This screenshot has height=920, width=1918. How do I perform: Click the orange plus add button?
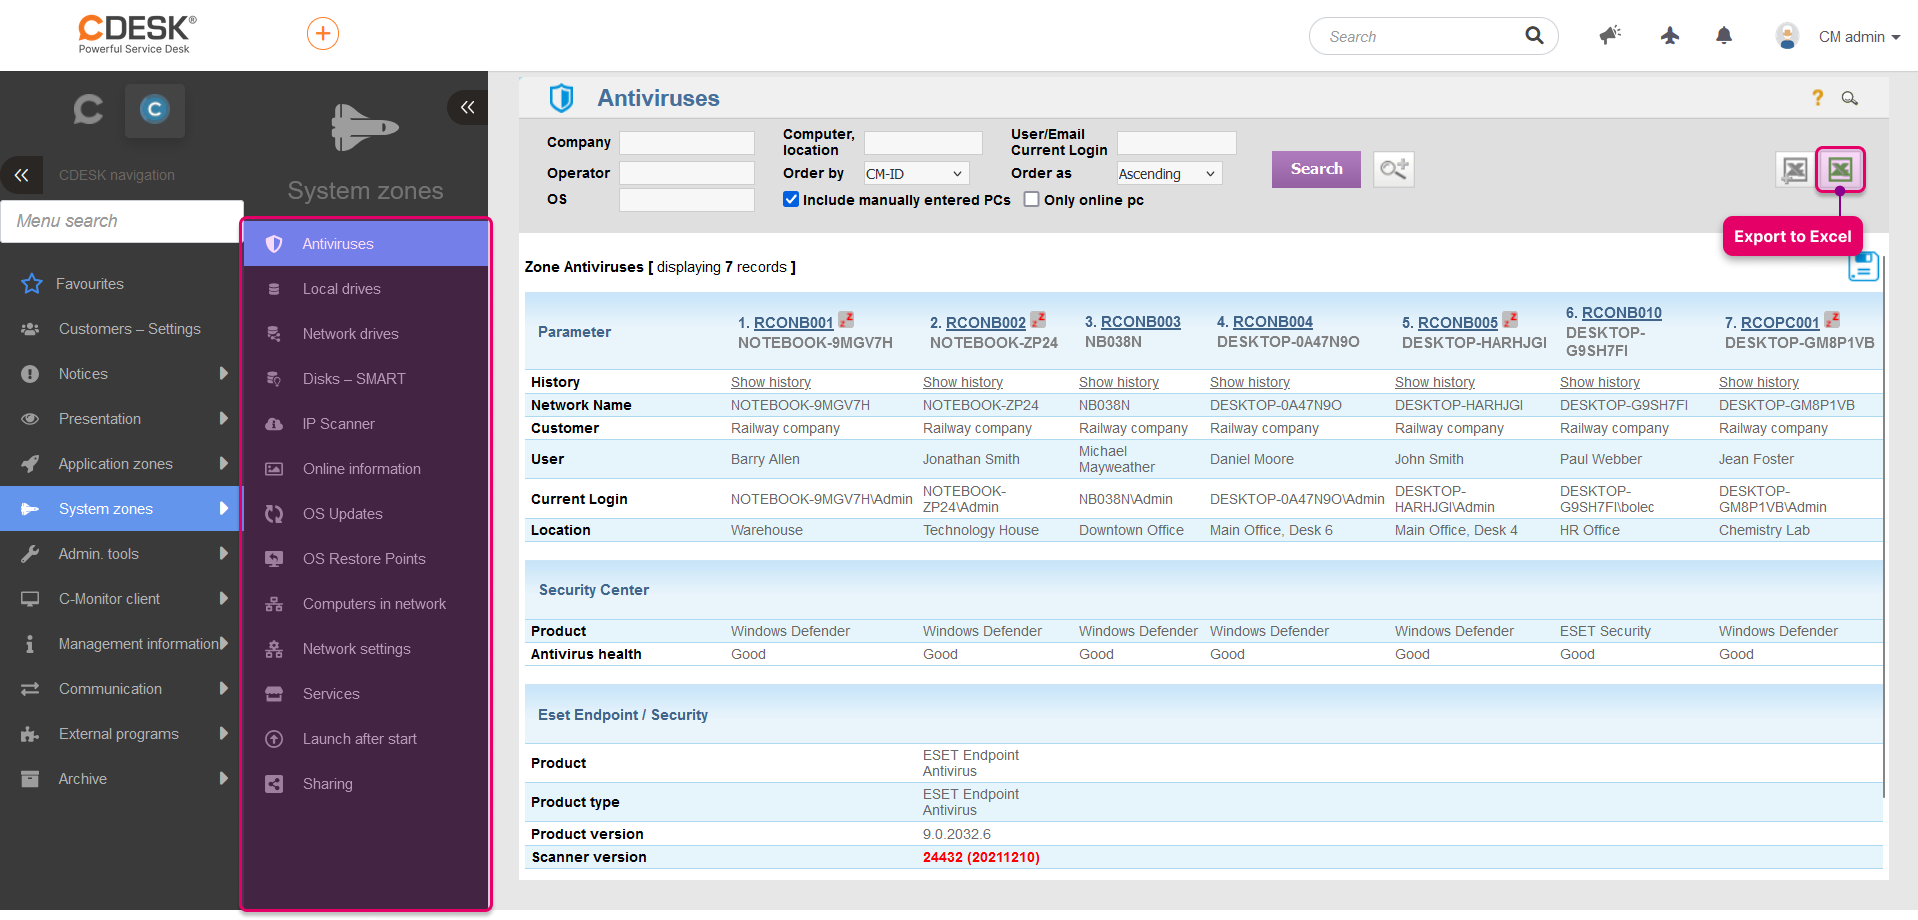[x=322, y=34]
